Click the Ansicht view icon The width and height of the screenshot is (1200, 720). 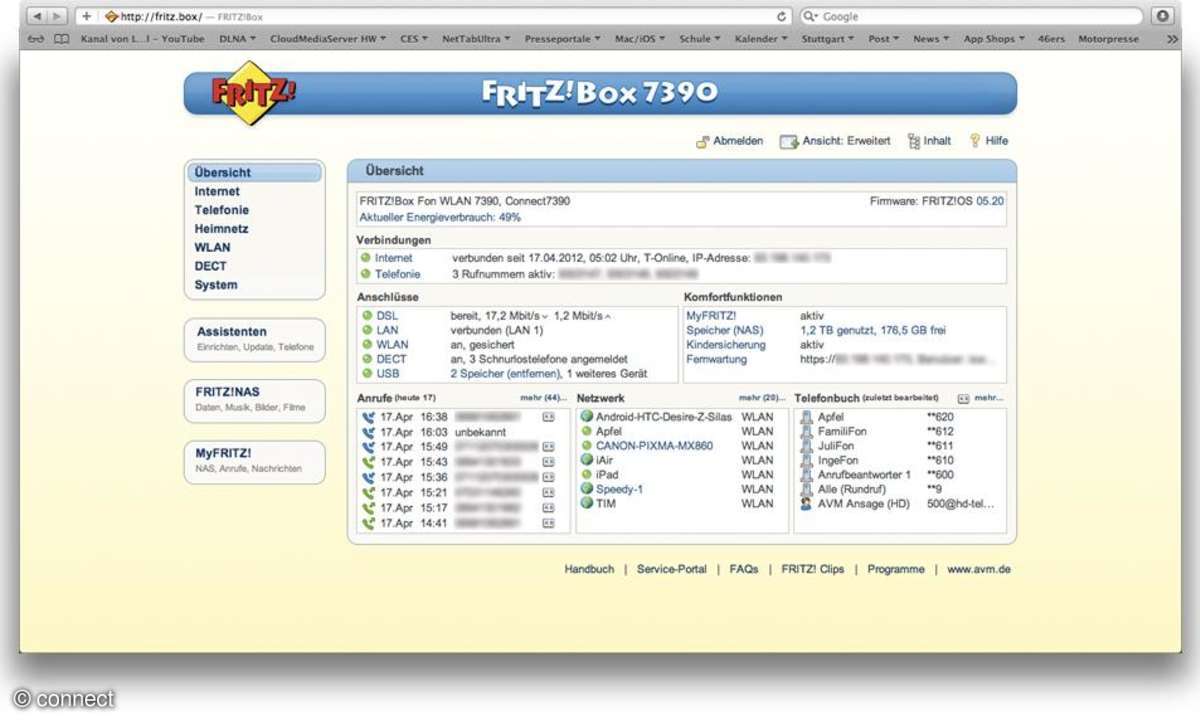tap(789, 141)
